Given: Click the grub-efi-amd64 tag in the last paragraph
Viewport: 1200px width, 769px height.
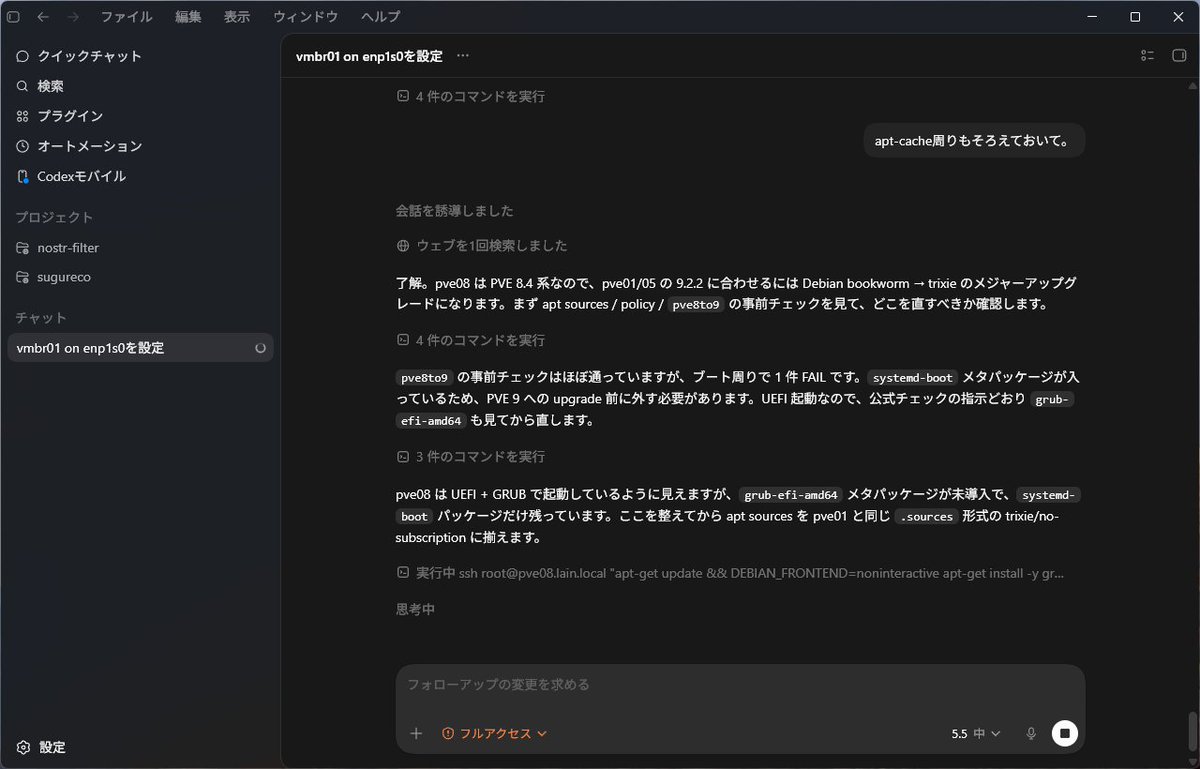Looking at the screenshot, I should pos(791,495).
